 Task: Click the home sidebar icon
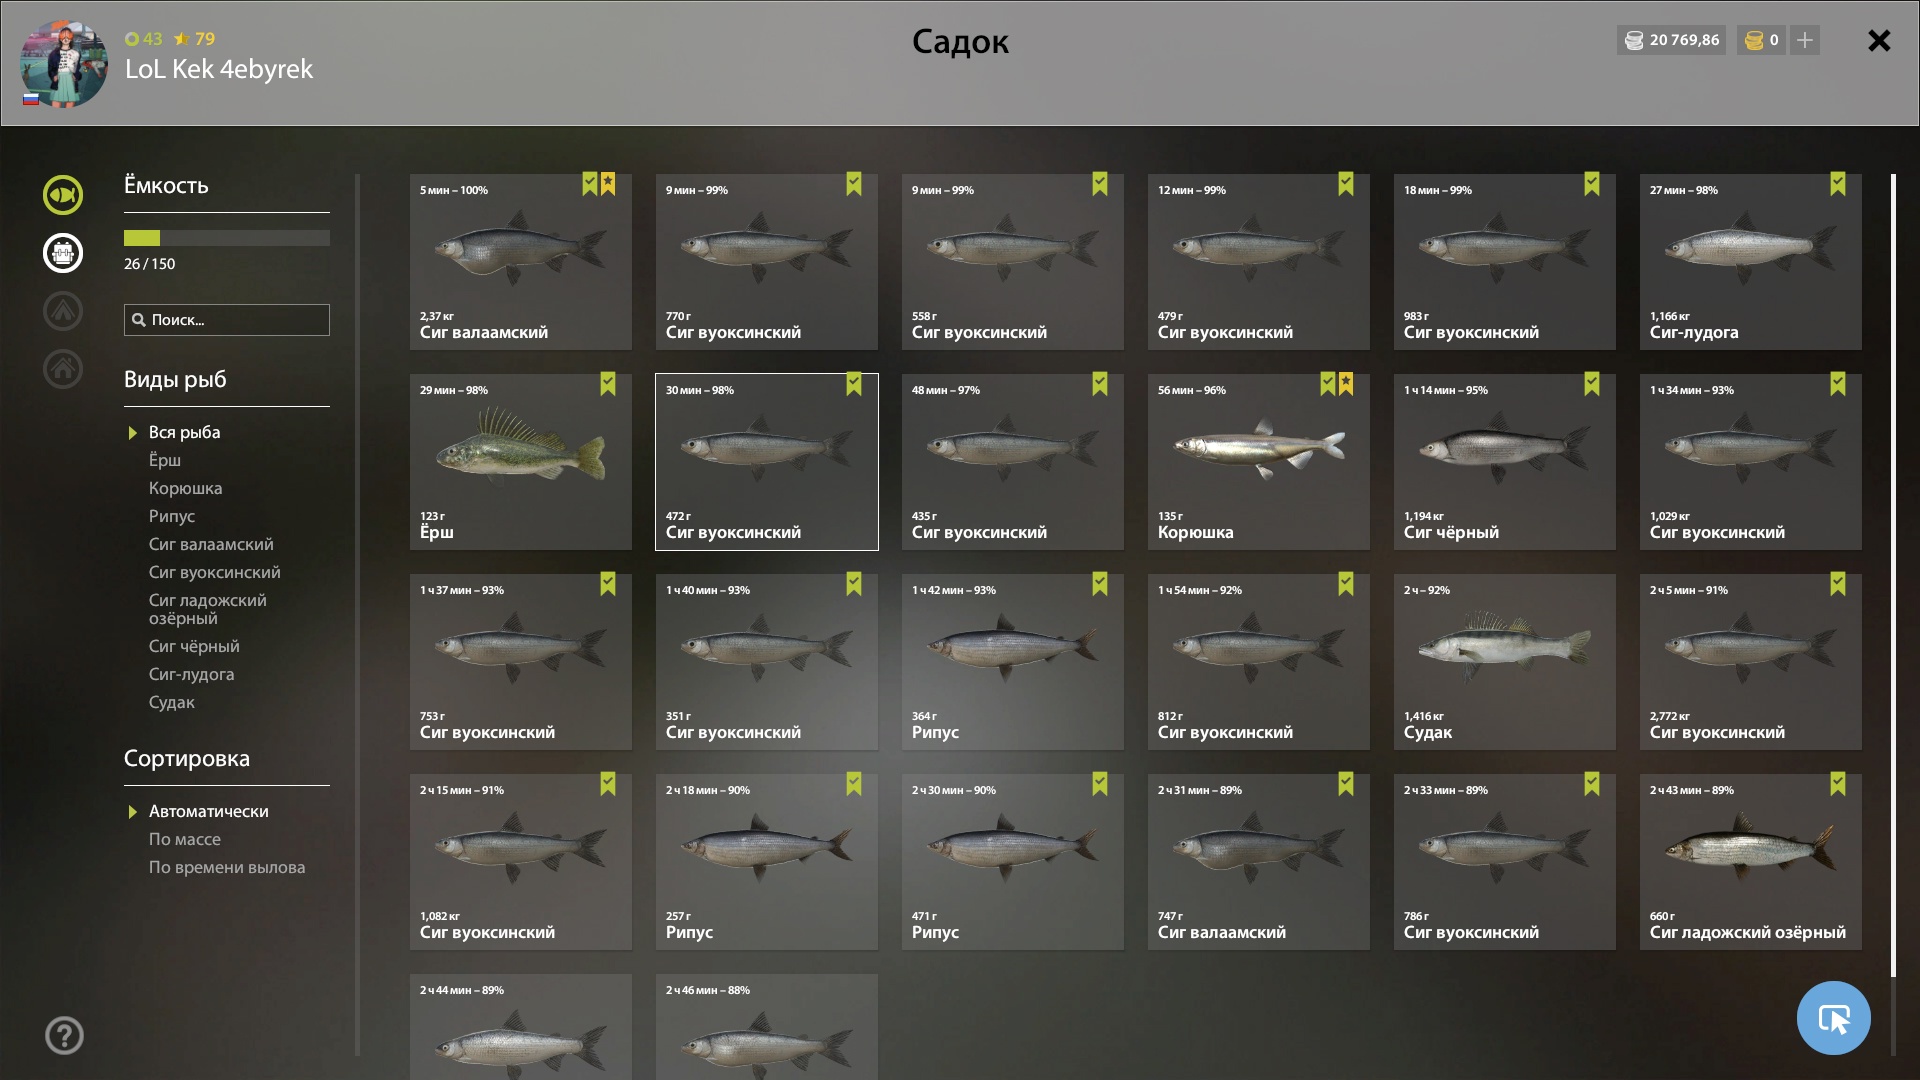[x=63, y=369]
